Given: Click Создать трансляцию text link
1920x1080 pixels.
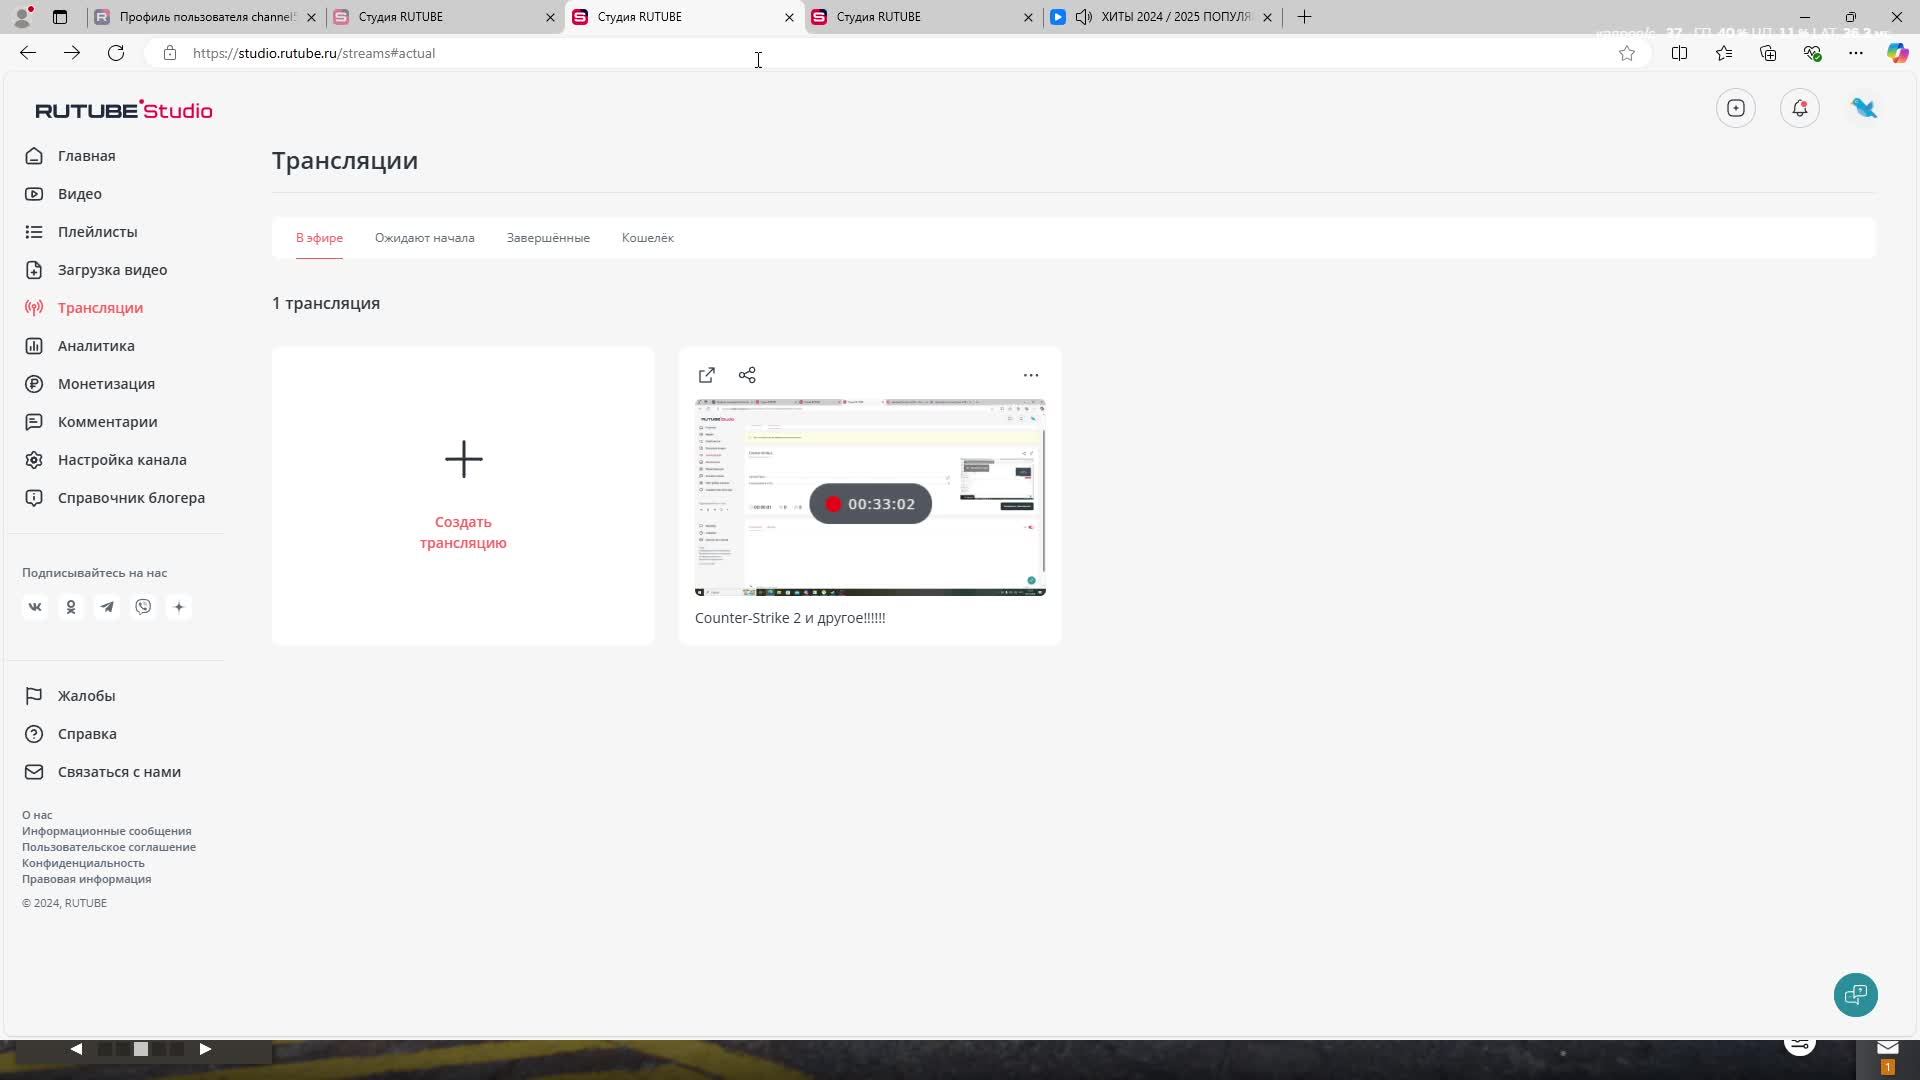Looking at the screenshot, I should (x=463, y=533).
